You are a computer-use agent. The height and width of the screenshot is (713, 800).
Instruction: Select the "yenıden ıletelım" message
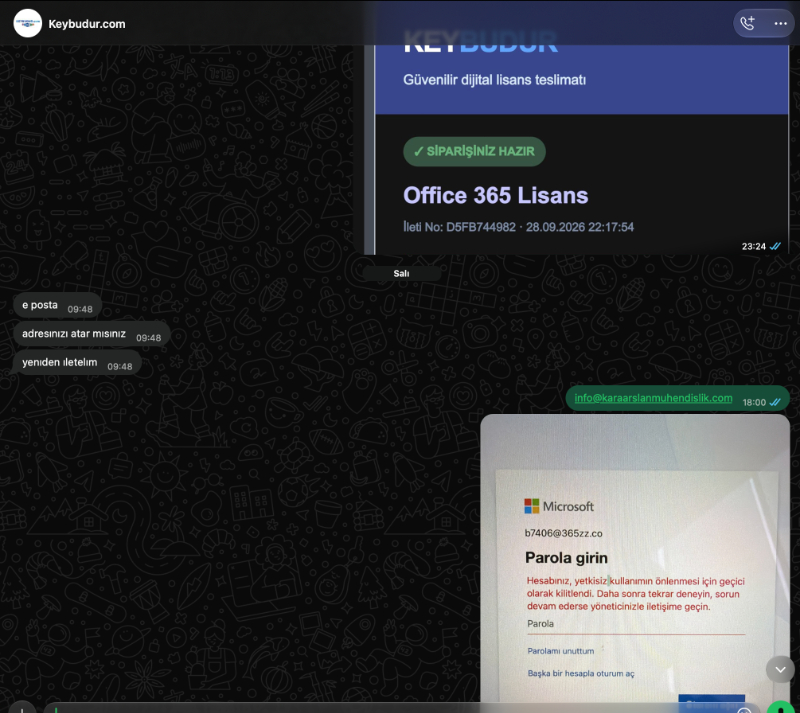click(77, 362)
